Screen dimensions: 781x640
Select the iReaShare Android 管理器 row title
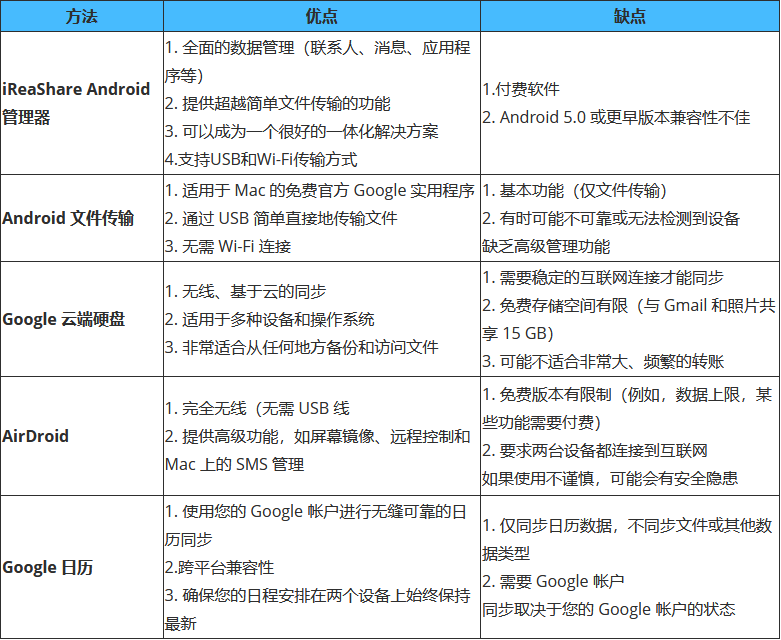click(x=76, y=103)
